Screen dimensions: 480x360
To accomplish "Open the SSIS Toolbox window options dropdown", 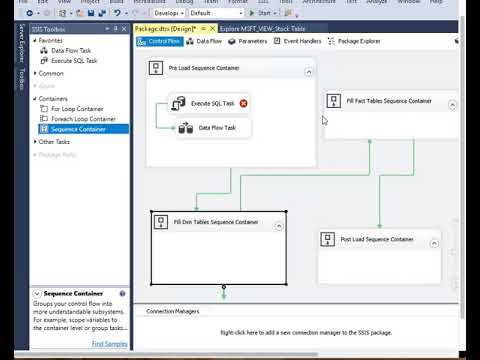I will click(x=107, y=29).
